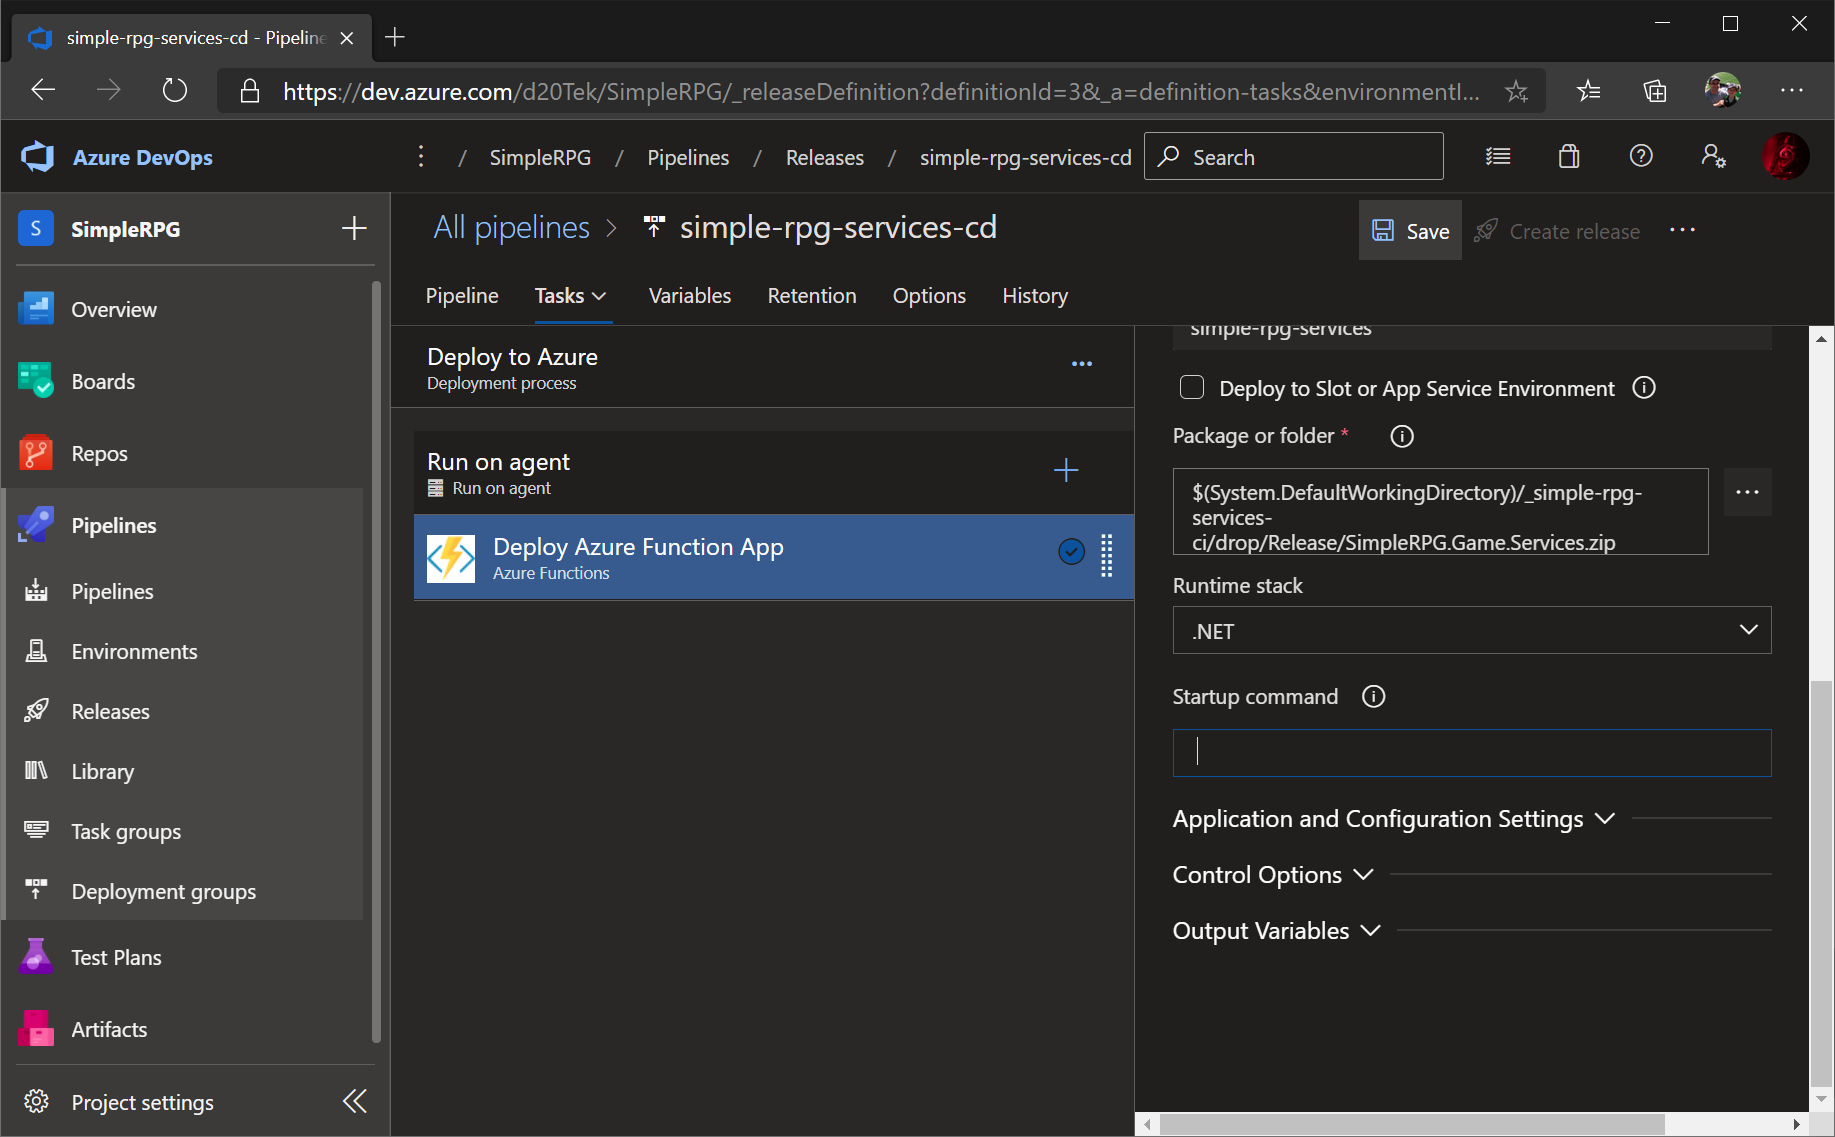
Task: Switch to the Pipeline tab
Action: (x=462, y=296)
